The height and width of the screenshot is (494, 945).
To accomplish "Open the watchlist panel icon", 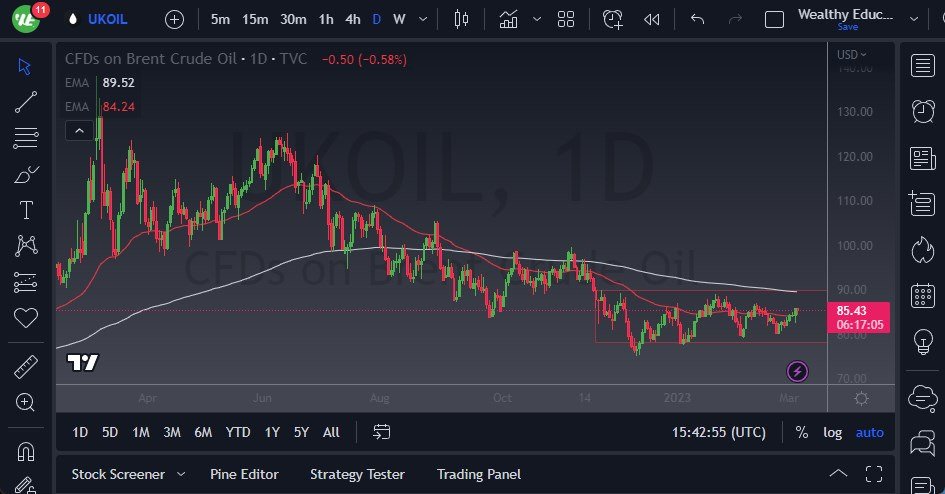I will 923,66.
